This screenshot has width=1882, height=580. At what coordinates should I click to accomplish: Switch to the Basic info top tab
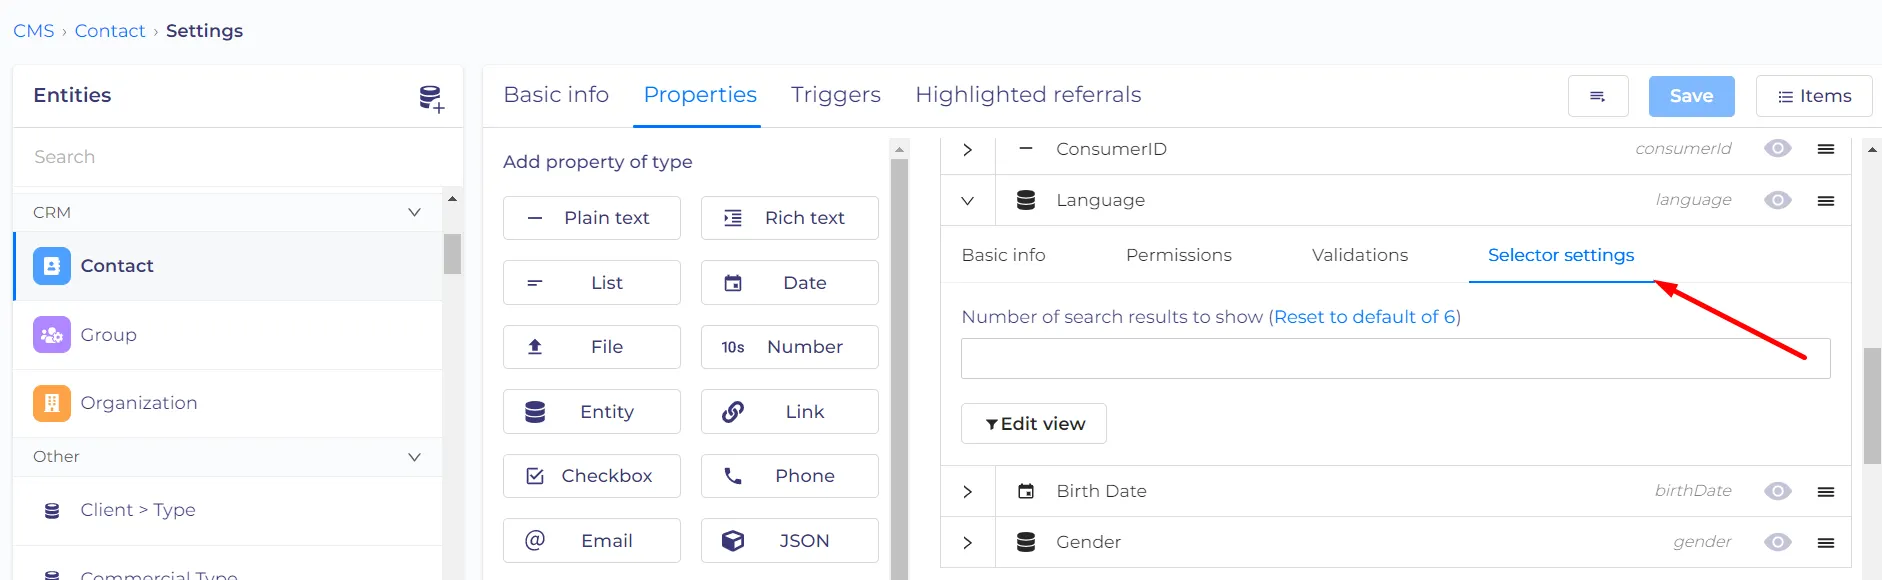point(556,95)
